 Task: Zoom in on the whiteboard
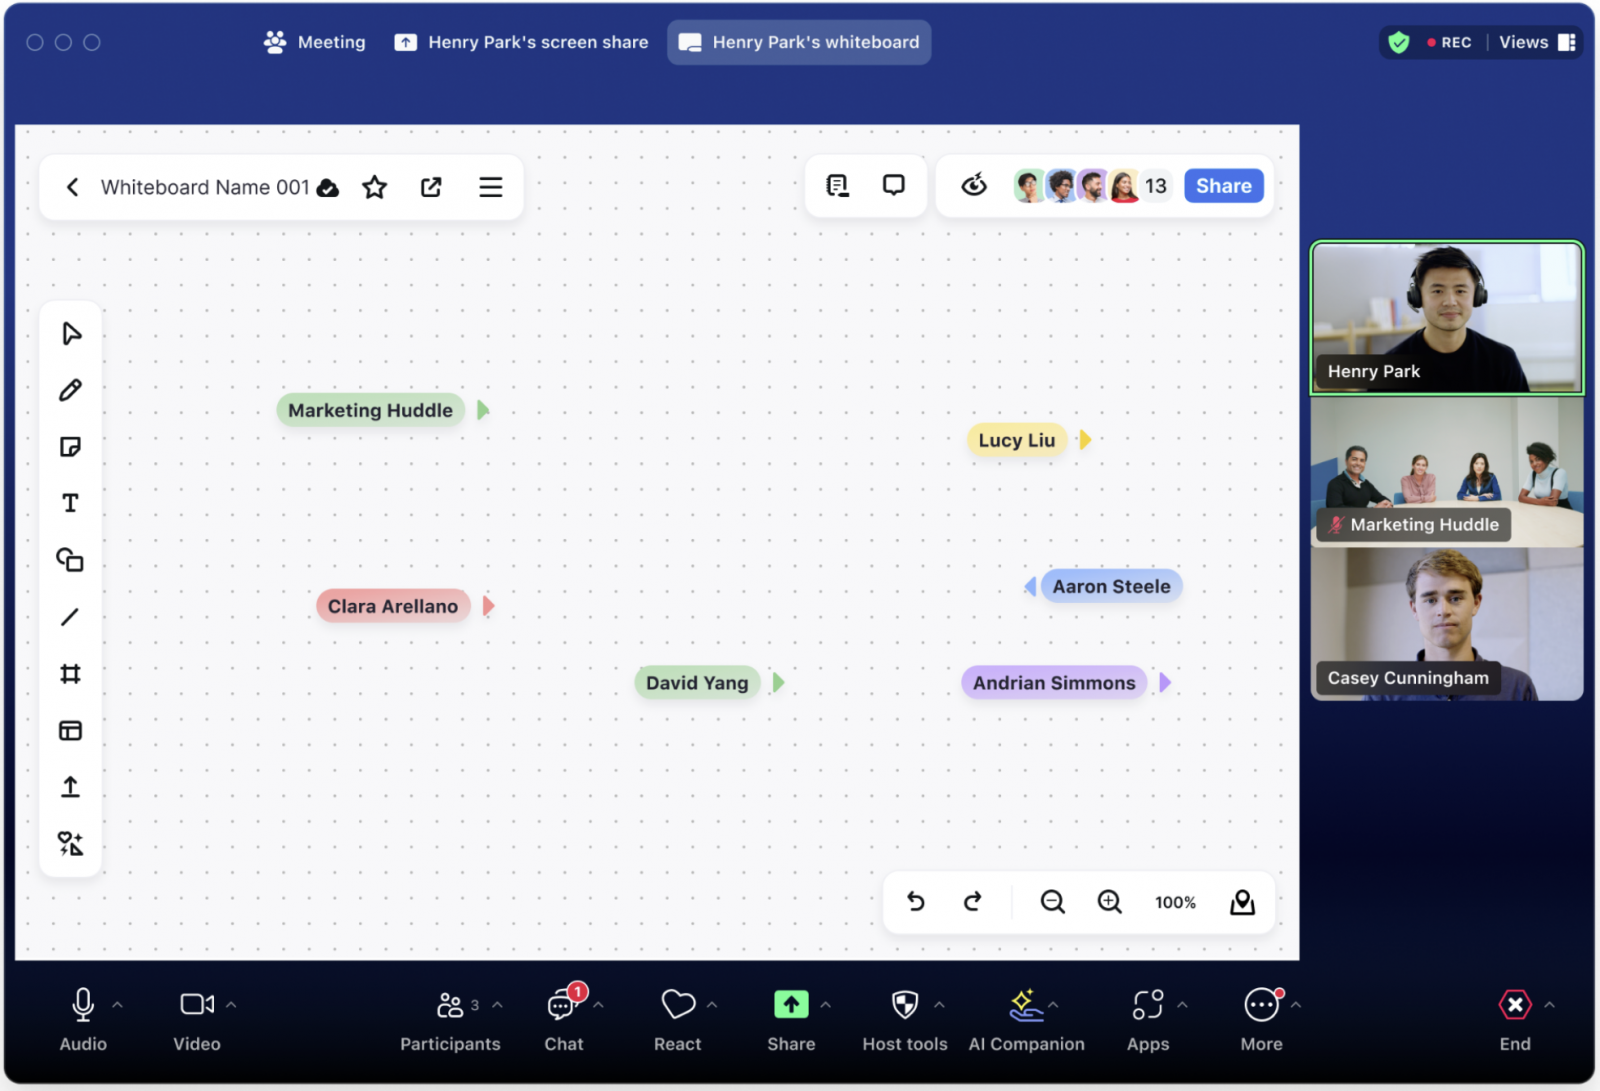1109,902
